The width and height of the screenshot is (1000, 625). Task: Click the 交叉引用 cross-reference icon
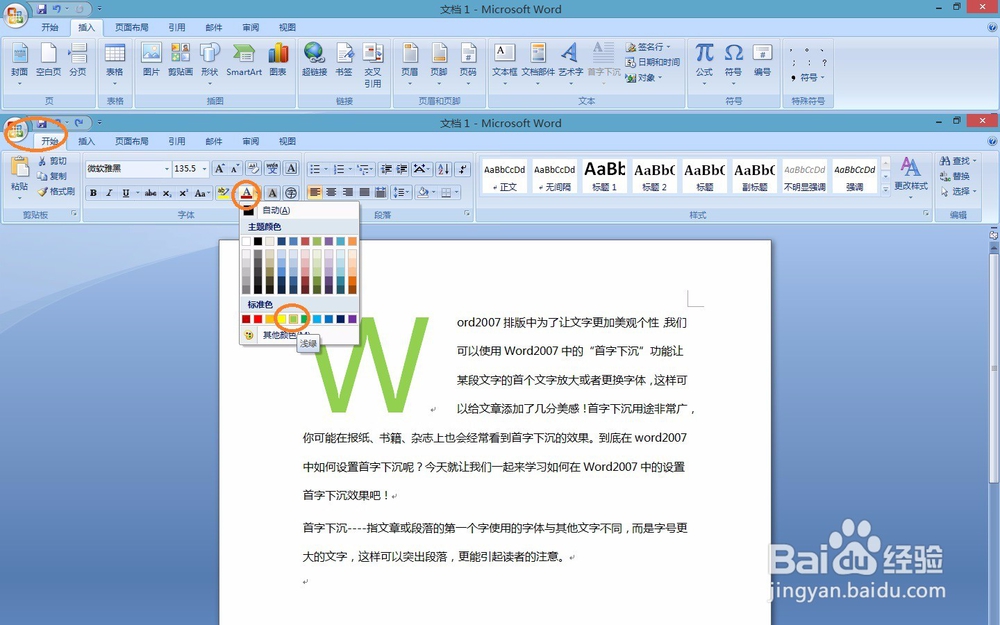pyautogui.click(x=373, y=65)
